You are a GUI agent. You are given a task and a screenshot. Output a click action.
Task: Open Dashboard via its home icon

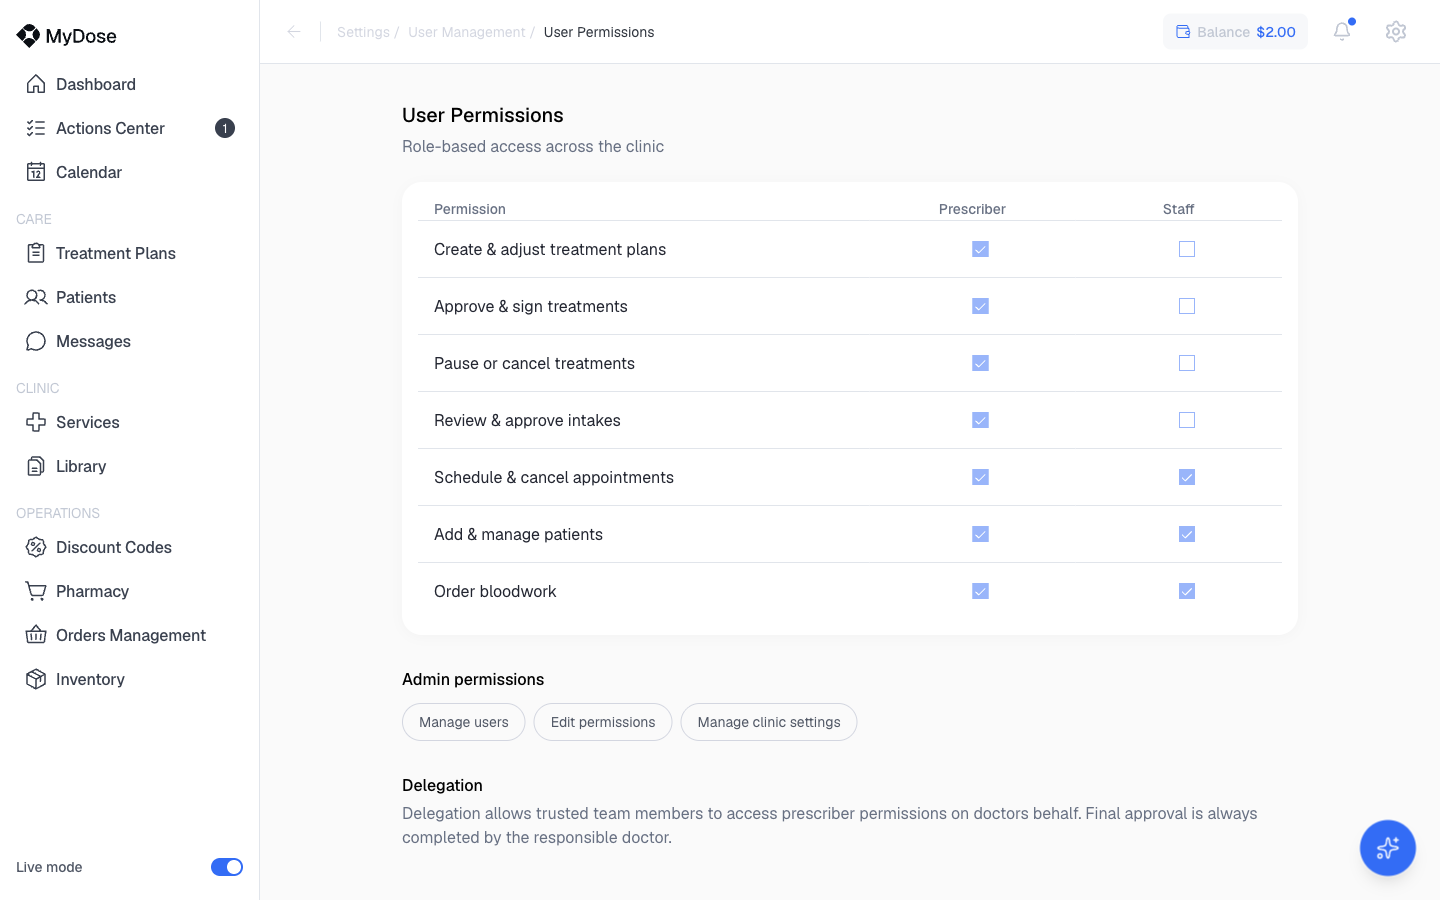[36, 84]
